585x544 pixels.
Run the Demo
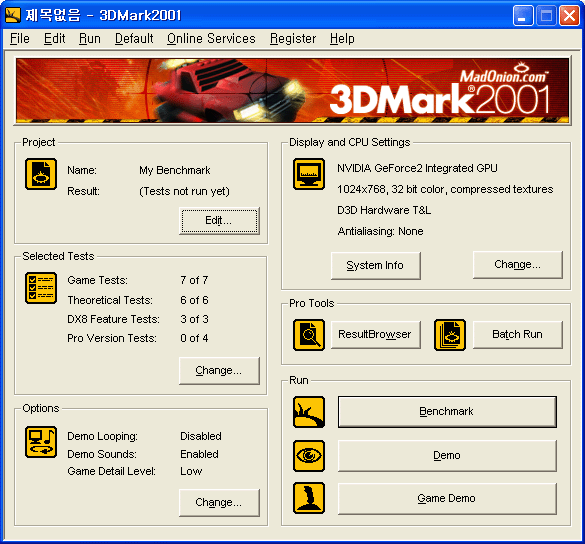447,456
